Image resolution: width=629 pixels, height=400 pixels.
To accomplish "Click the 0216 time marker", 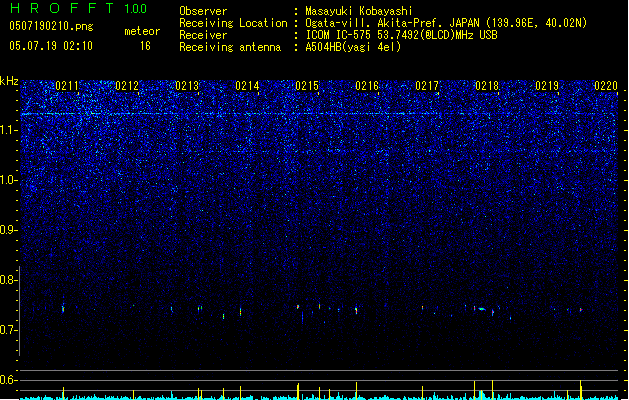I will [367, 86].
